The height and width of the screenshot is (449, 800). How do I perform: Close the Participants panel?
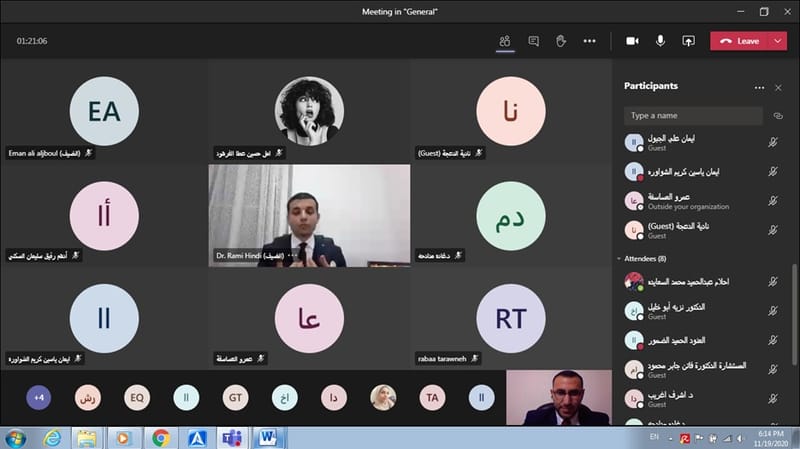pyautogui.click(x=778, y=87)
